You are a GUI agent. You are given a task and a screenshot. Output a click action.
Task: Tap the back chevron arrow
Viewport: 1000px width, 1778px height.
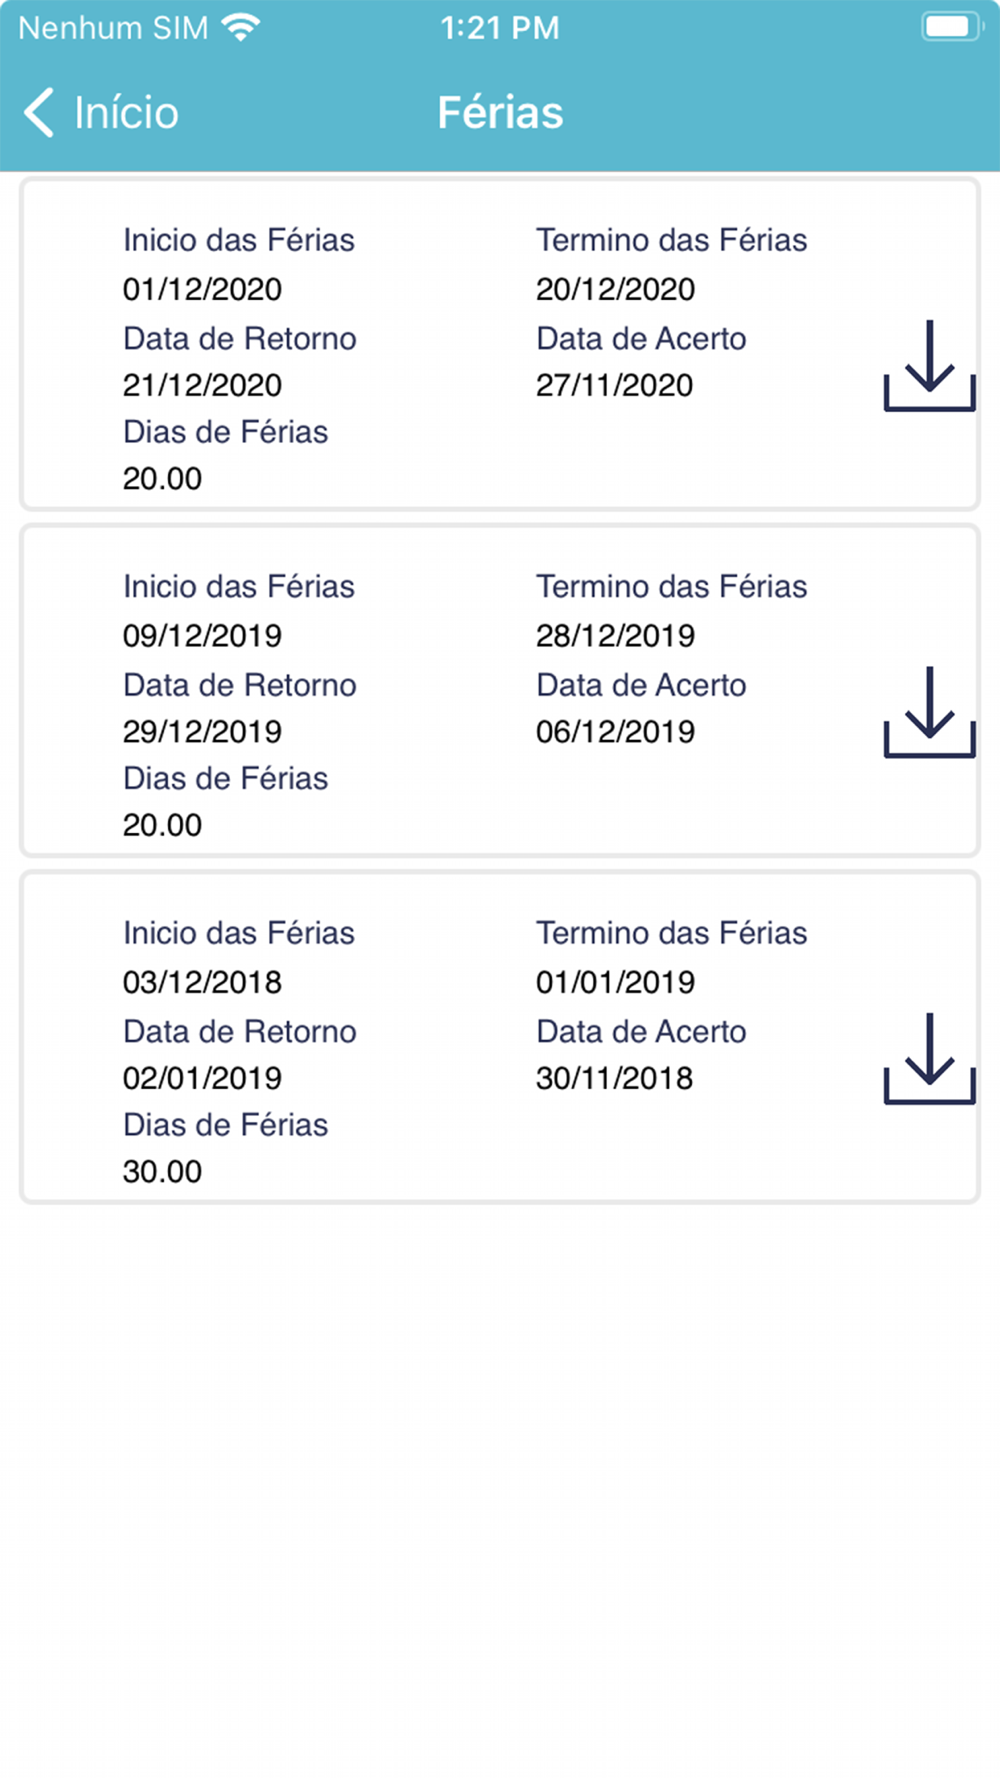(39, 112)
